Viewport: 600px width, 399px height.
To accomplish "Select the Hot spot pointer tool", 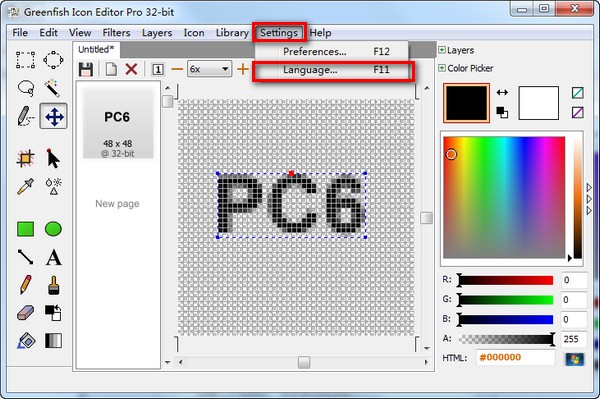I will 53,158.
